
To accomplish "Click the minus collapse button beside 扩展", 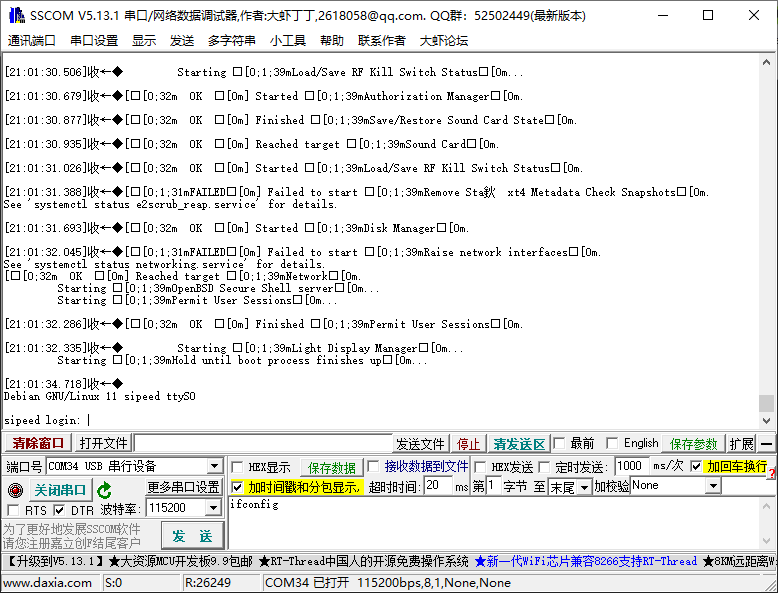I will 767,444.
